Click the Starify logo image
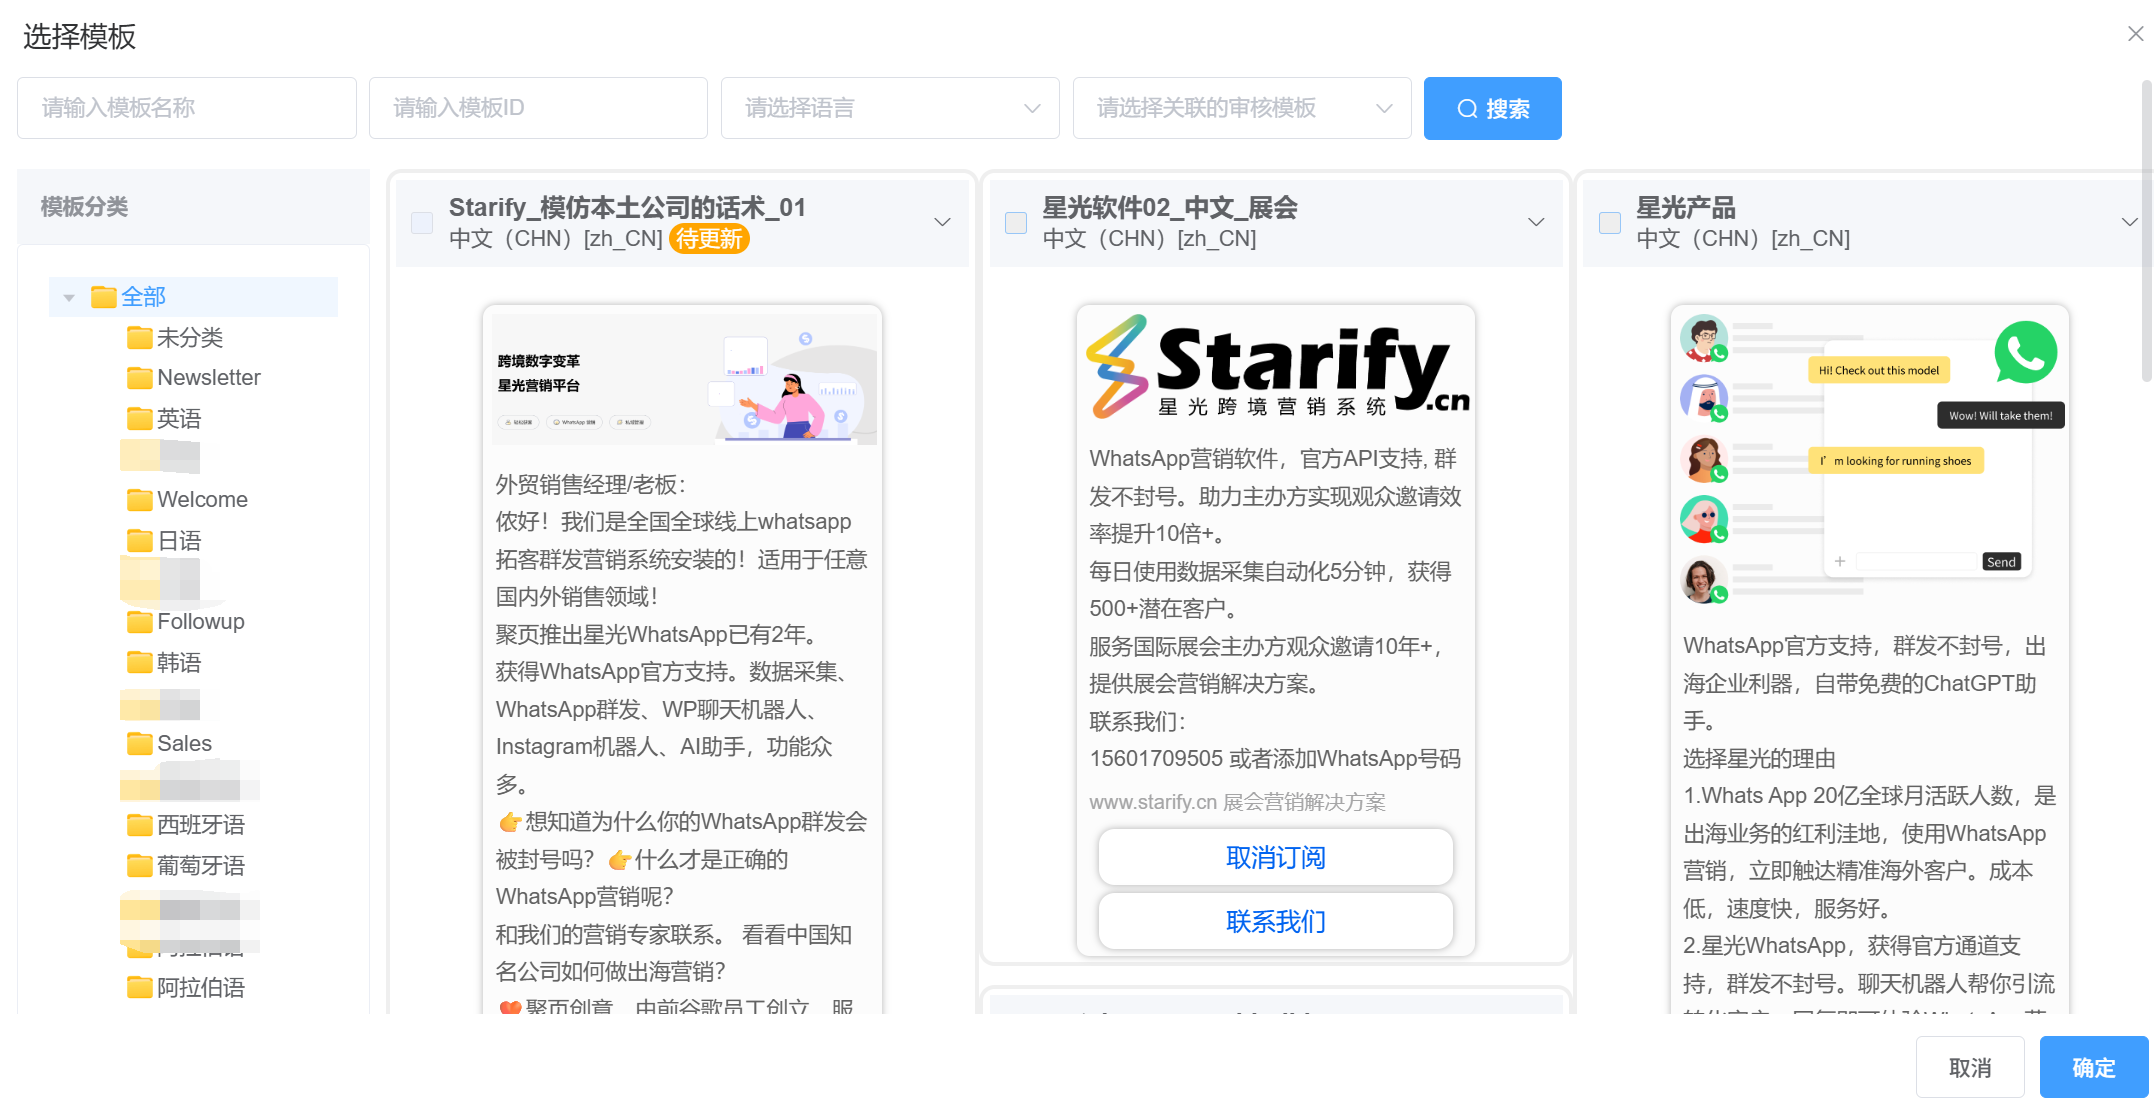This screenshot has height=1100, width=2154. pyautogui.click(x=1276, y=367)
